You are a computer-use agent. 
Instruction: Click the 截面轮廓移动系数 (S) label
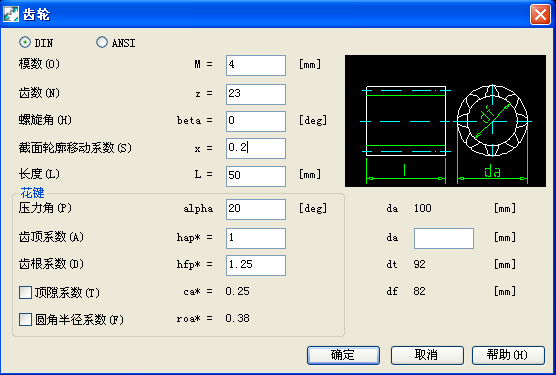click(x=75, y=148)
